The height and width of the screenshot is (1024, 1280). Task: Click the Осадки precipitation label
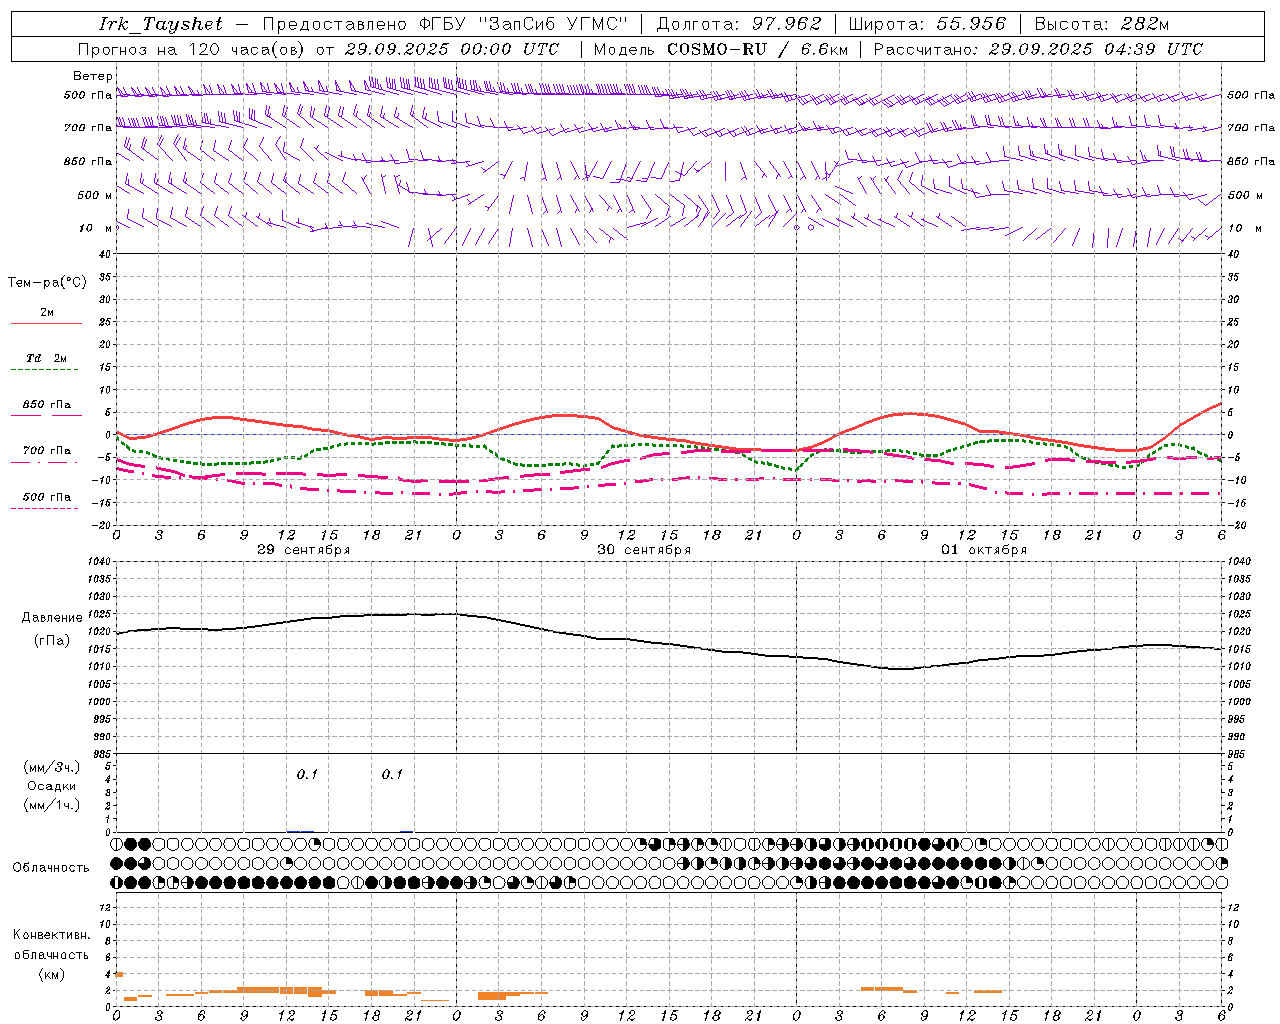pyautogui.click(x=52, y=786)
